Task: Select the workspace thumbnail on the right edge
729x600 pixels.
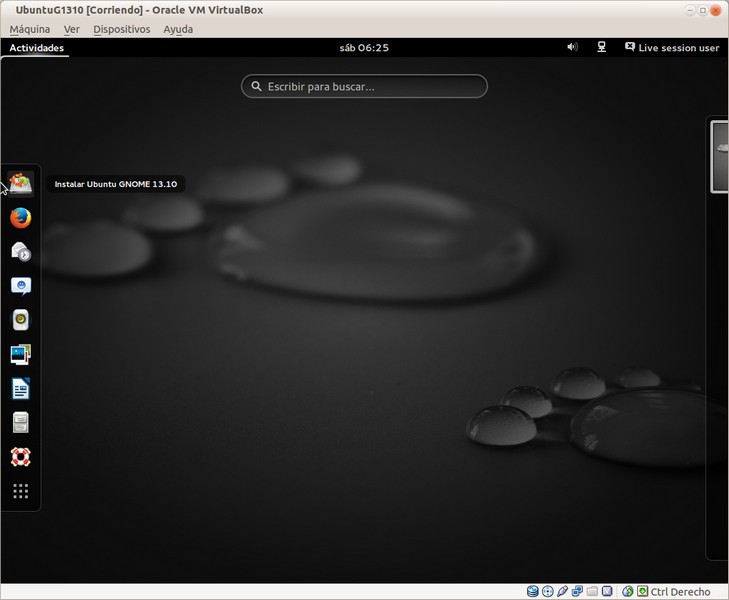Action: pos(720,155)
